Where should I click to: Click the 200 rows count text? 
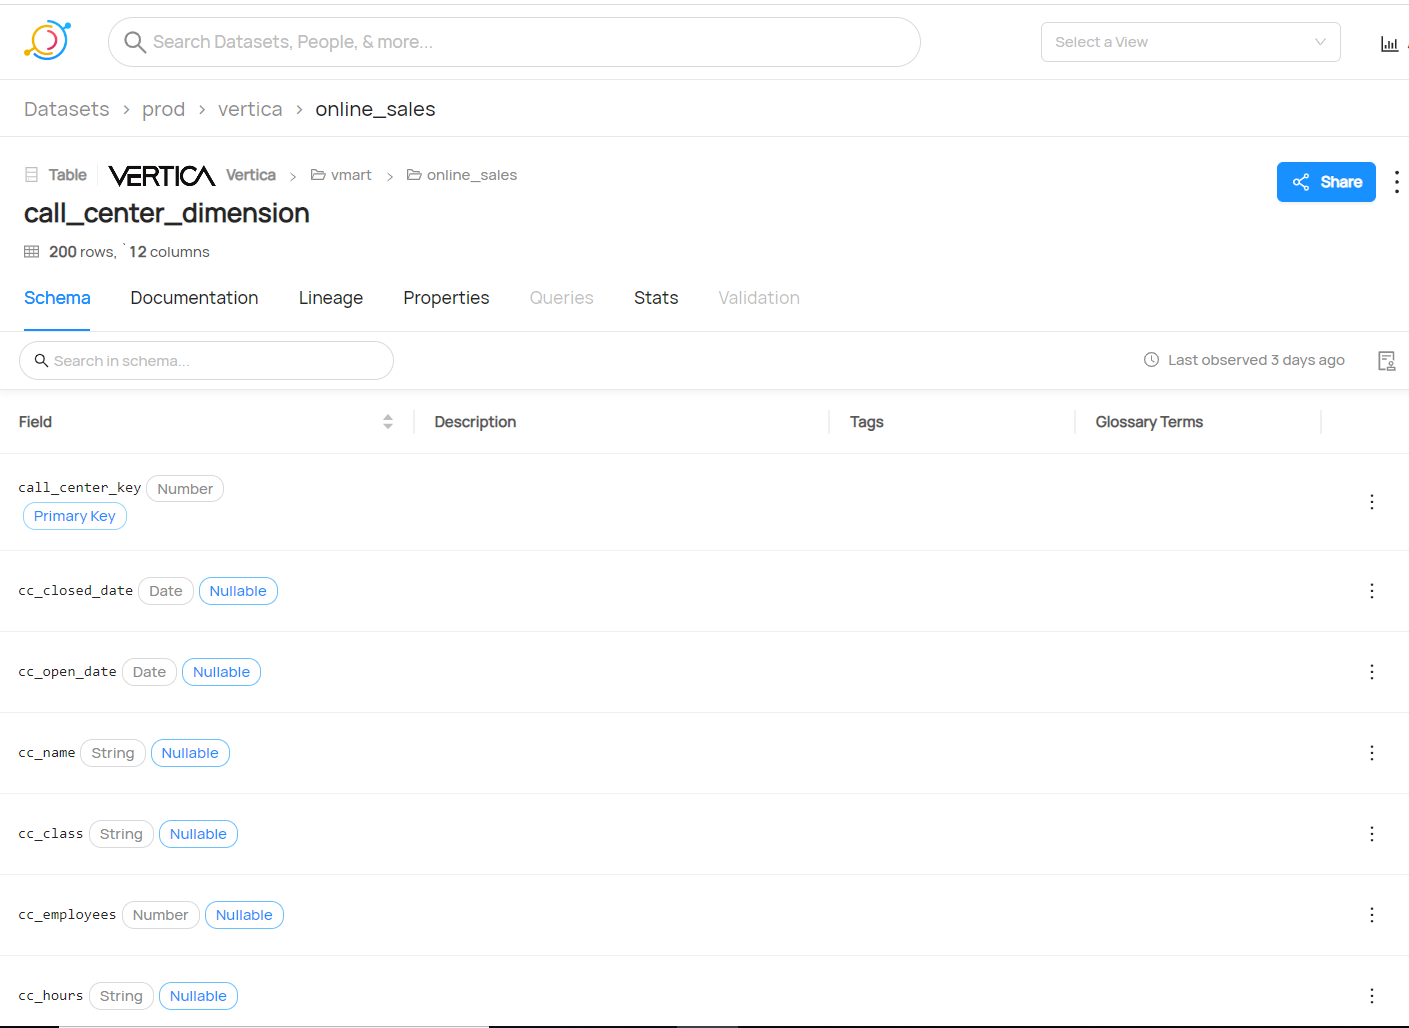(x=82, y=252)
